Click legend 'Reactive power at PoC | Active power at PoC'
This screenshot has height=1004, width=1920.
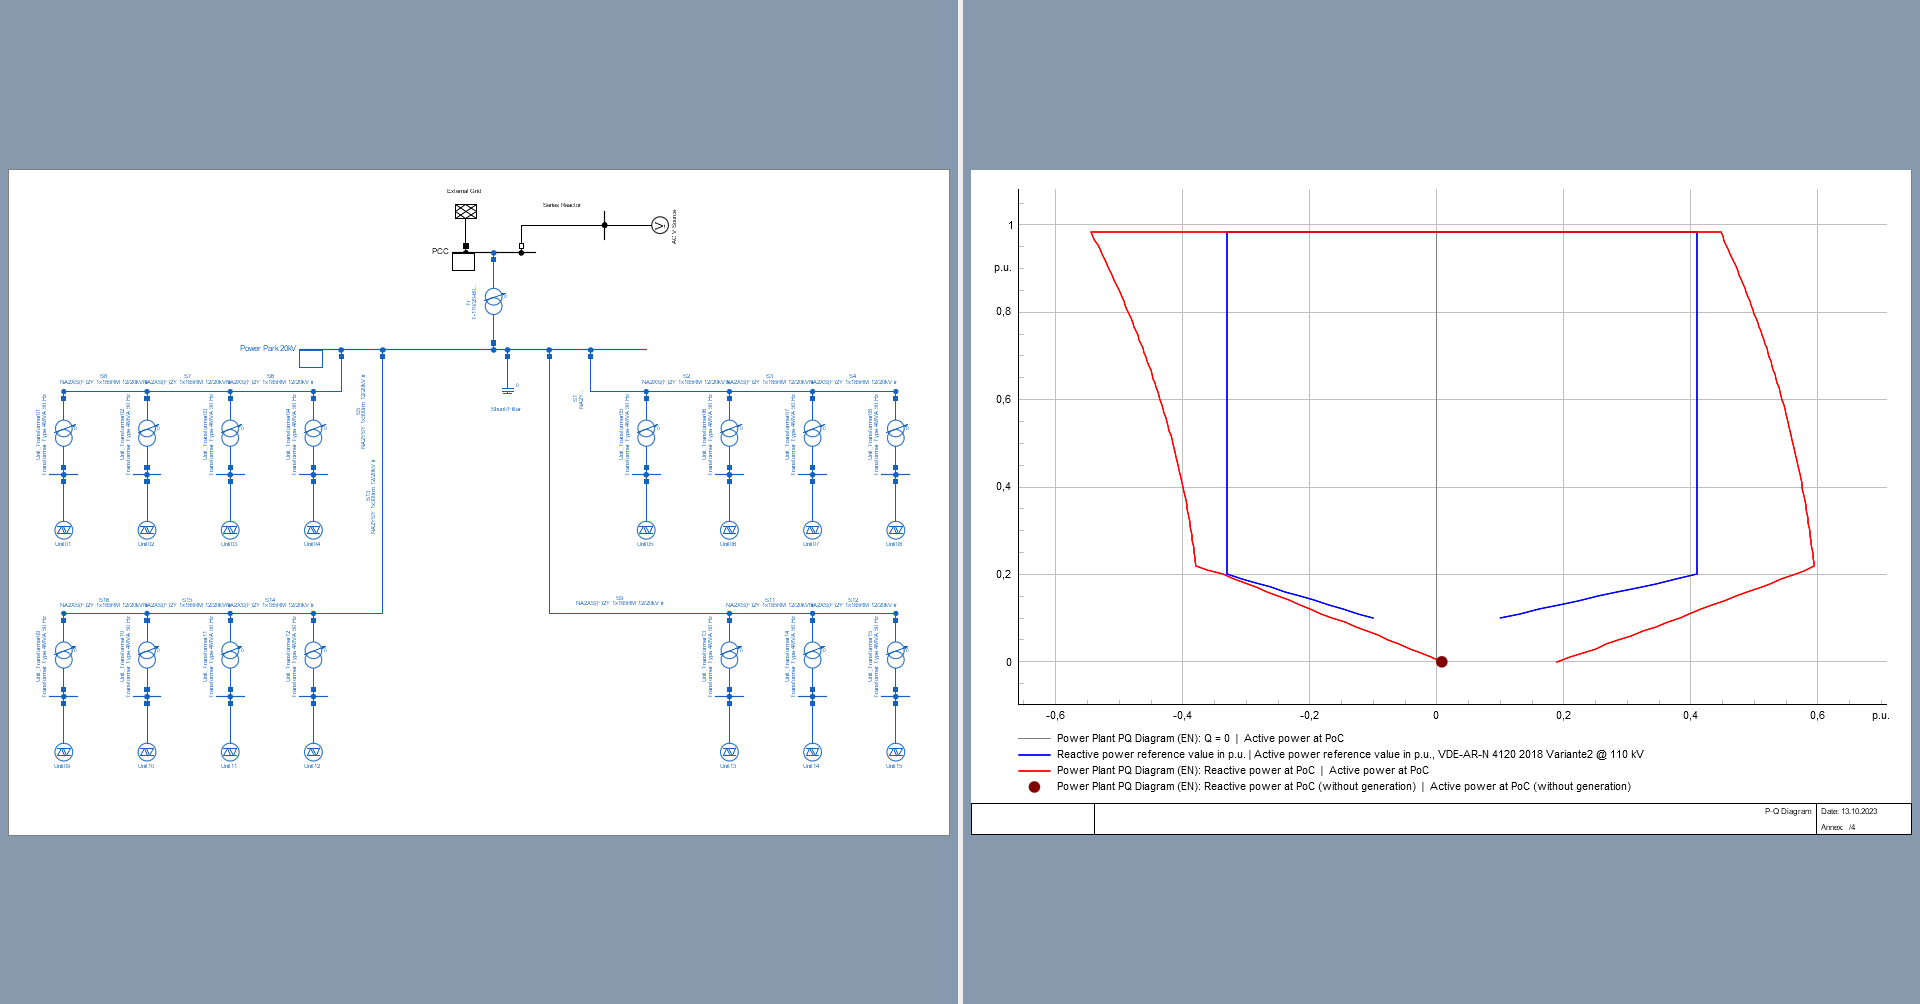pyautogui.click(x=1243, y=771)
